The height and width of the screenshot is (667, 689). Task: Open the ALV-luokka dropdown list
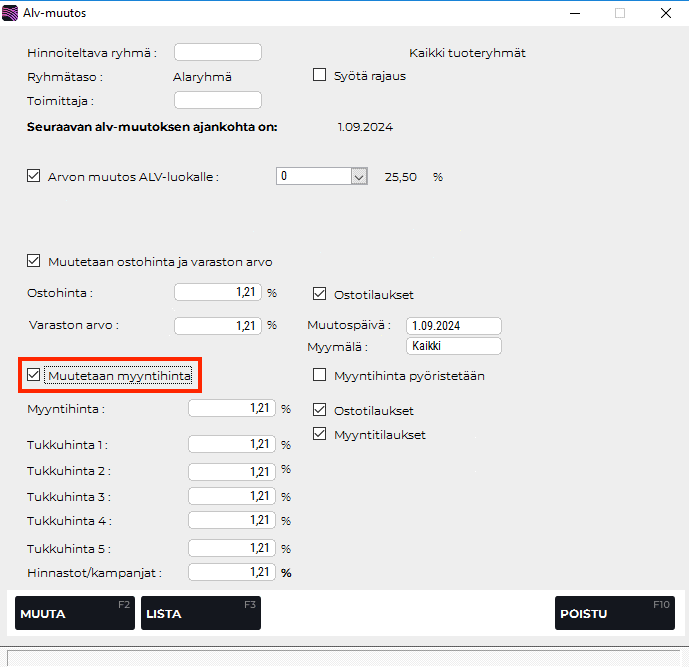coord(359,177)
